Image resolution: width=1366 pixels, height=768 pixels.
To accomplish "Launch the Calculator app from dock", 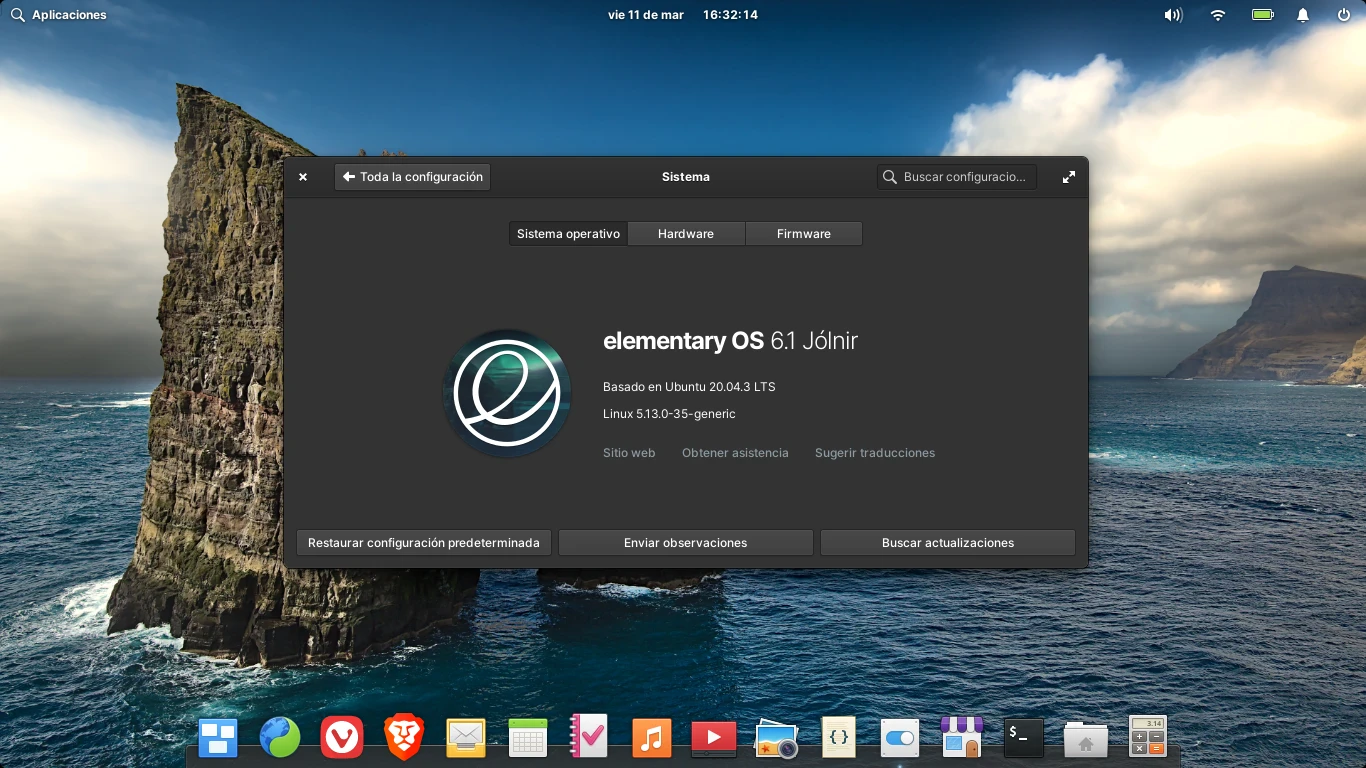I will coord(1148,738).
